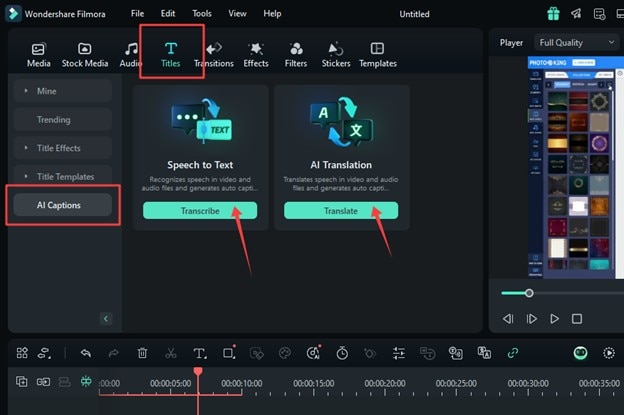The width and height of the screenshot is (624, 415).
Task: Redo the last action
Action: pyautogui.click(x=114, y=353)
